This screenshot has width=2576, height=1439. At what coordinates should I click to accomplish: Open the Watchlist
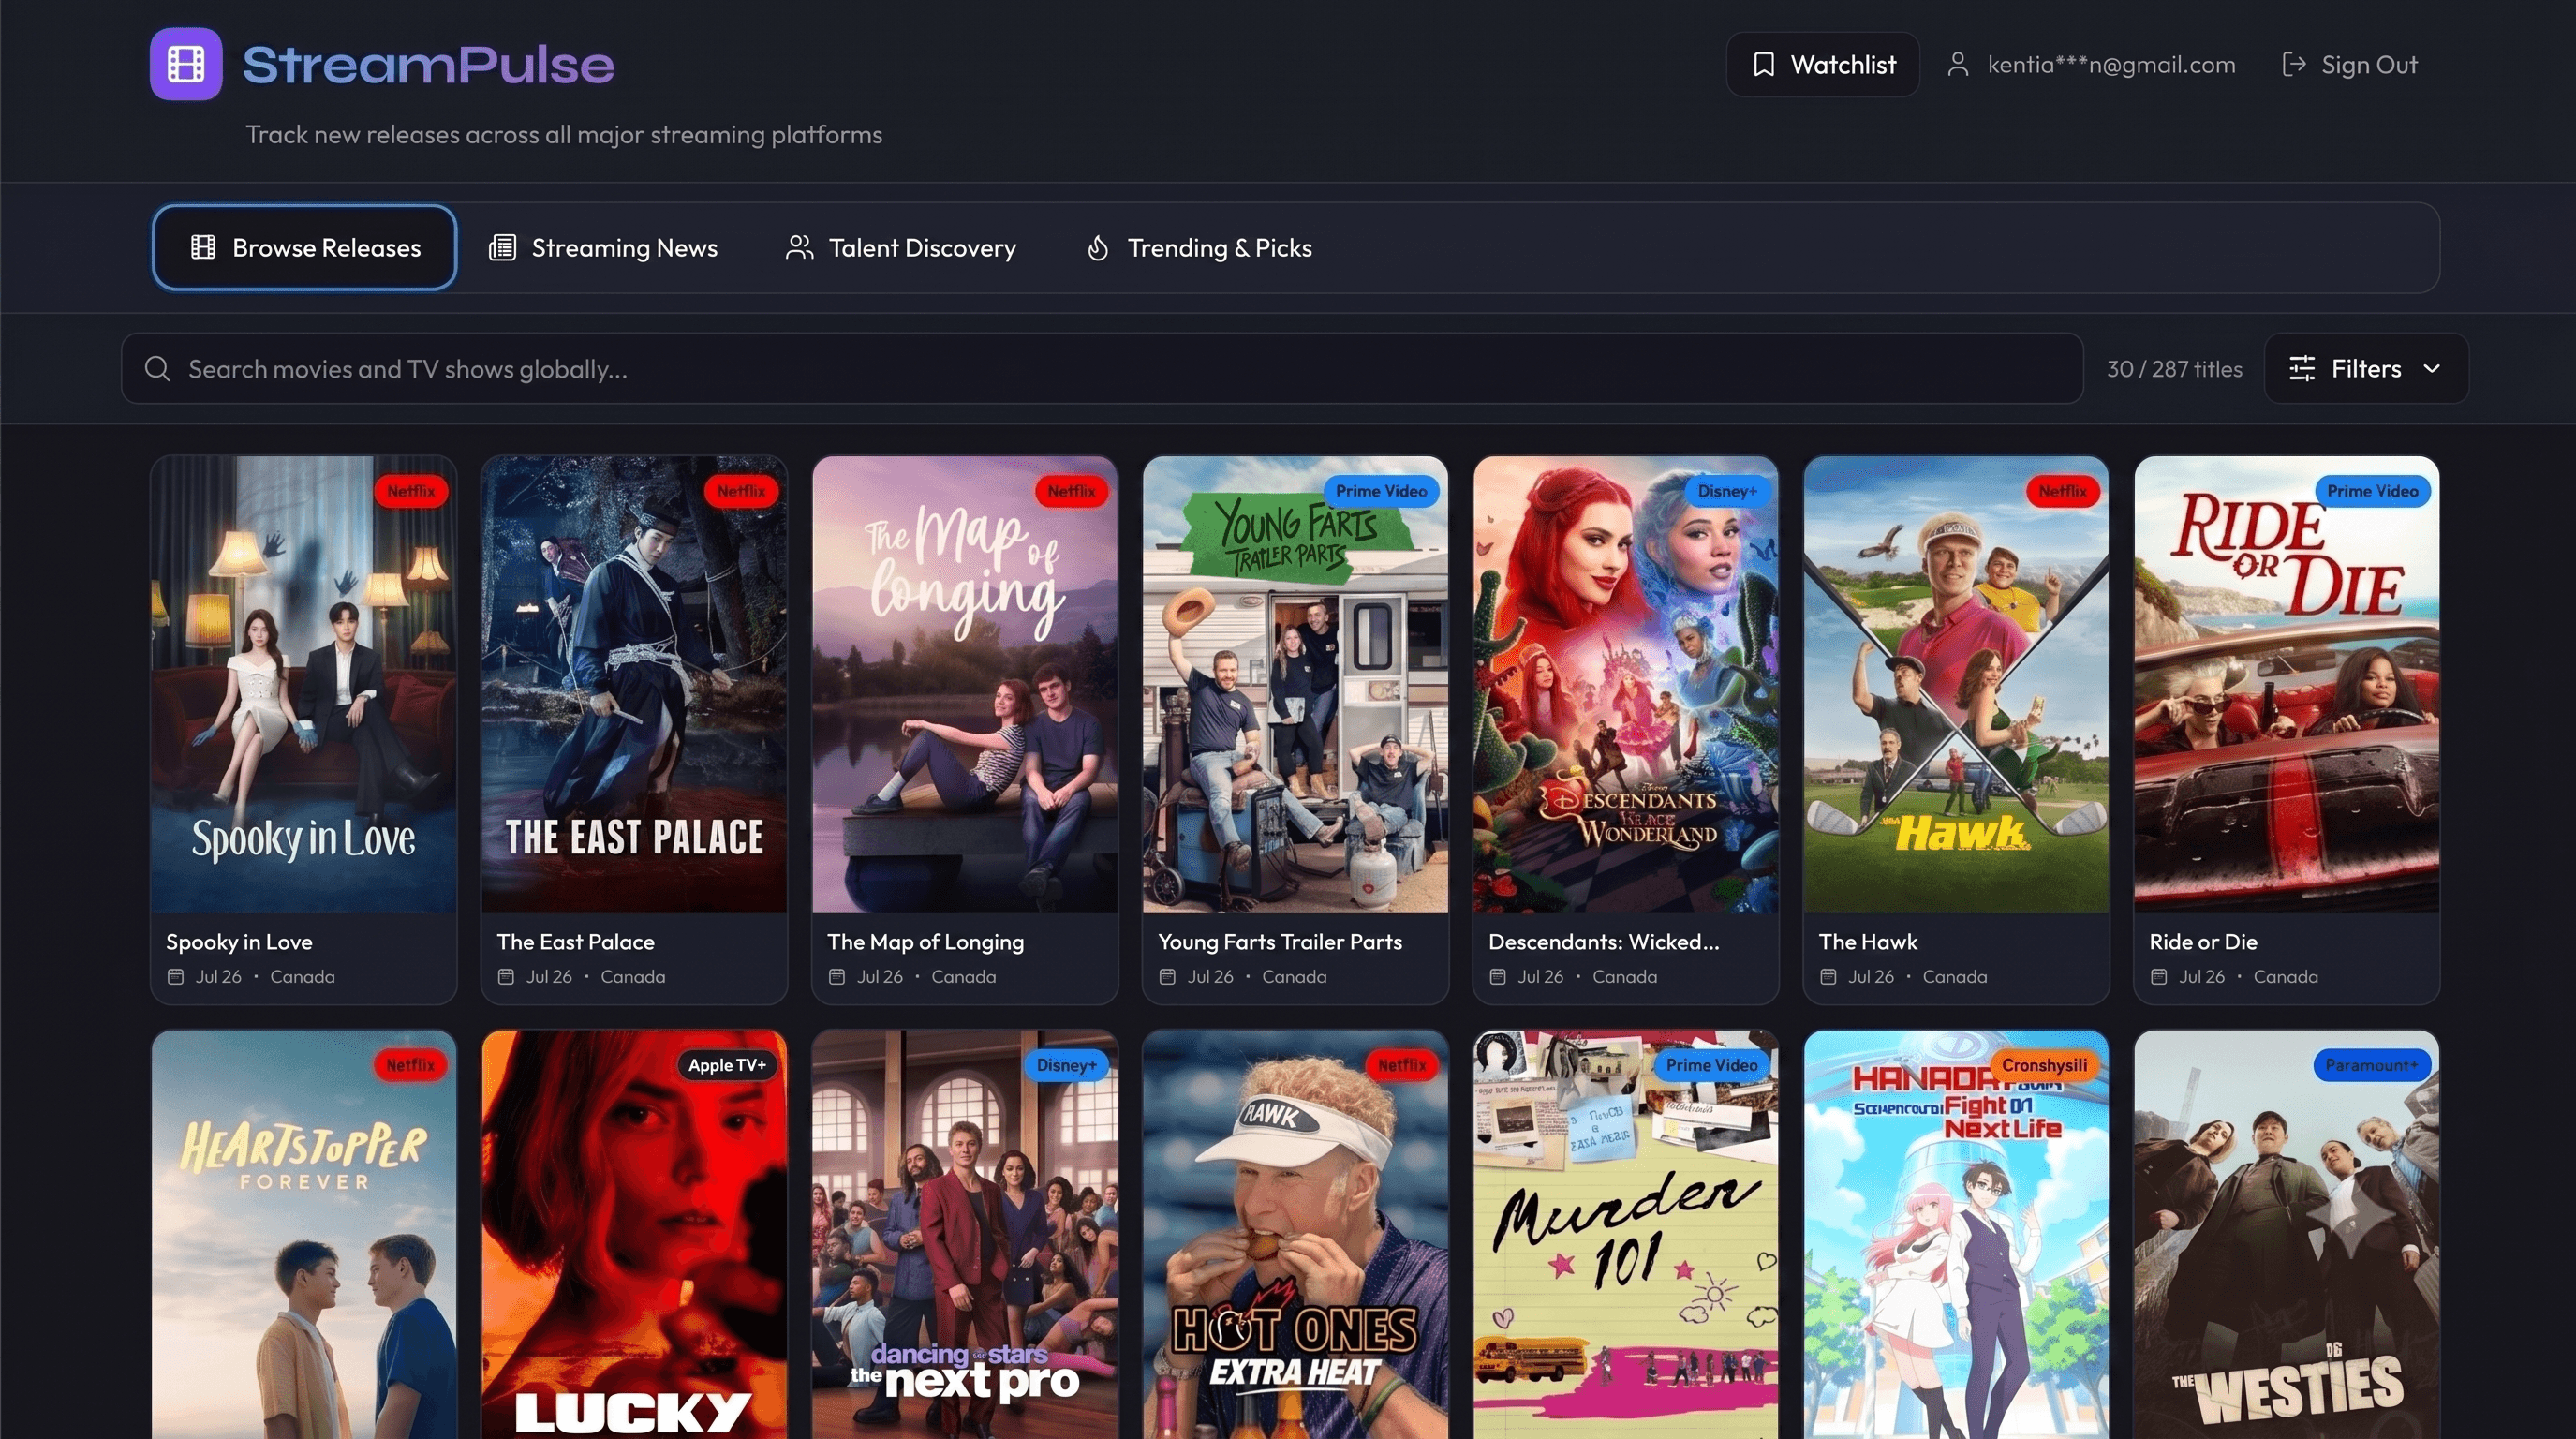1823,65
